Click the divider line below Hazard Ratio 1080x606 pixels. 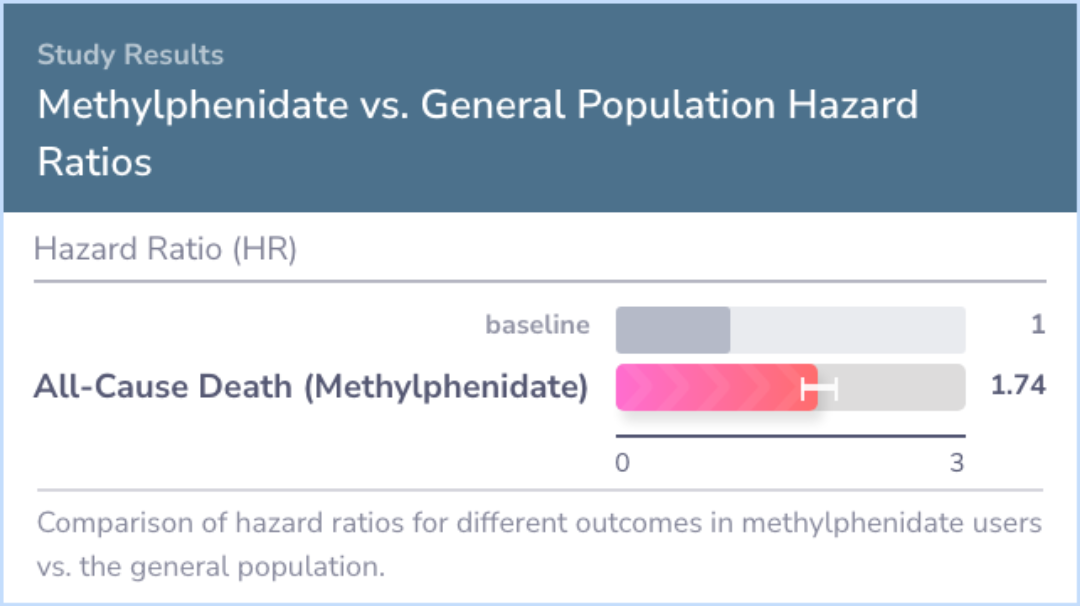[540, 281]
